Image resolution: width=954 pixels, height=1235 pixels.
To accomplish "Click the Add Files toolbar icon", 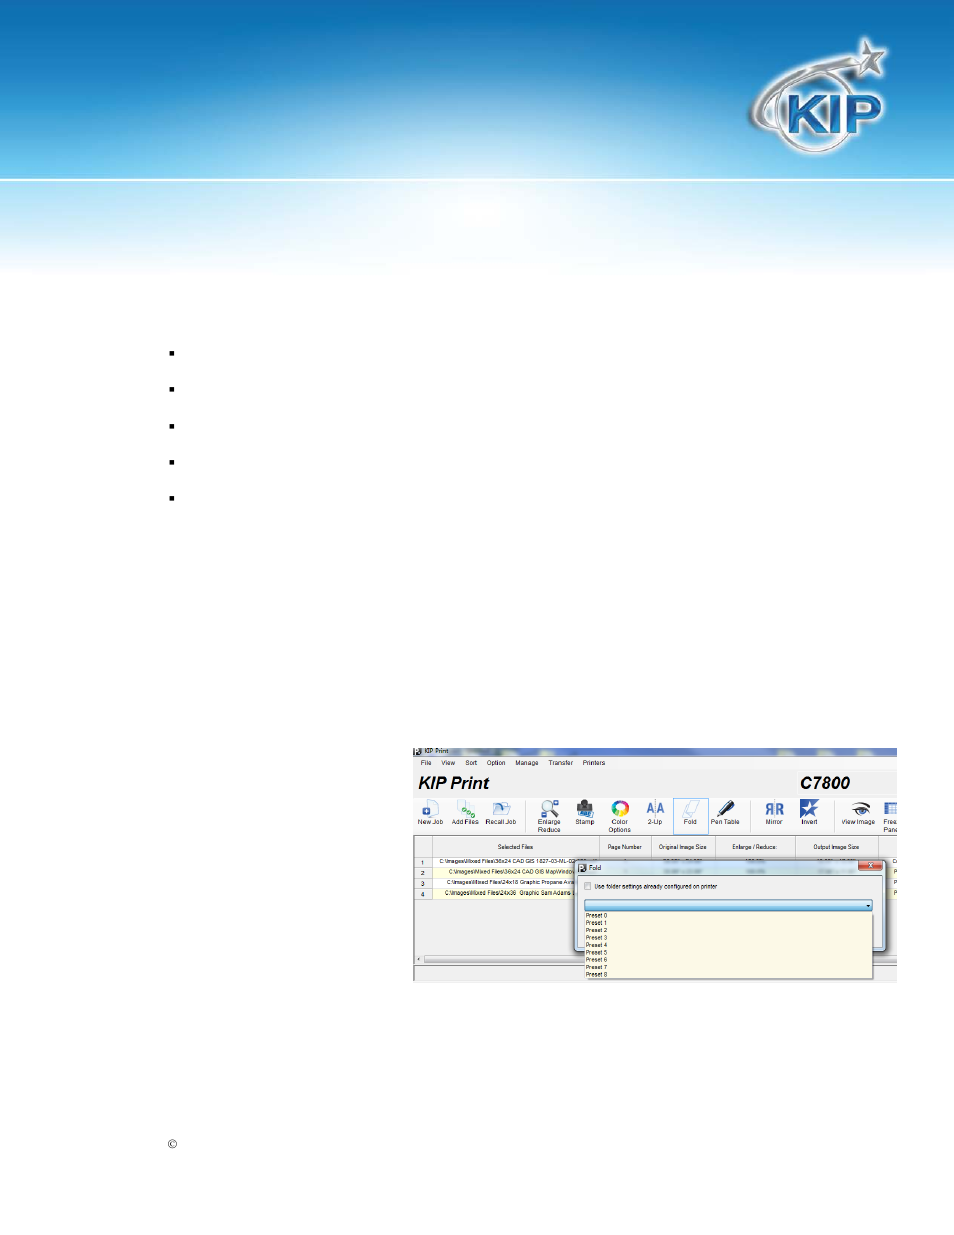I will [465, 813].
